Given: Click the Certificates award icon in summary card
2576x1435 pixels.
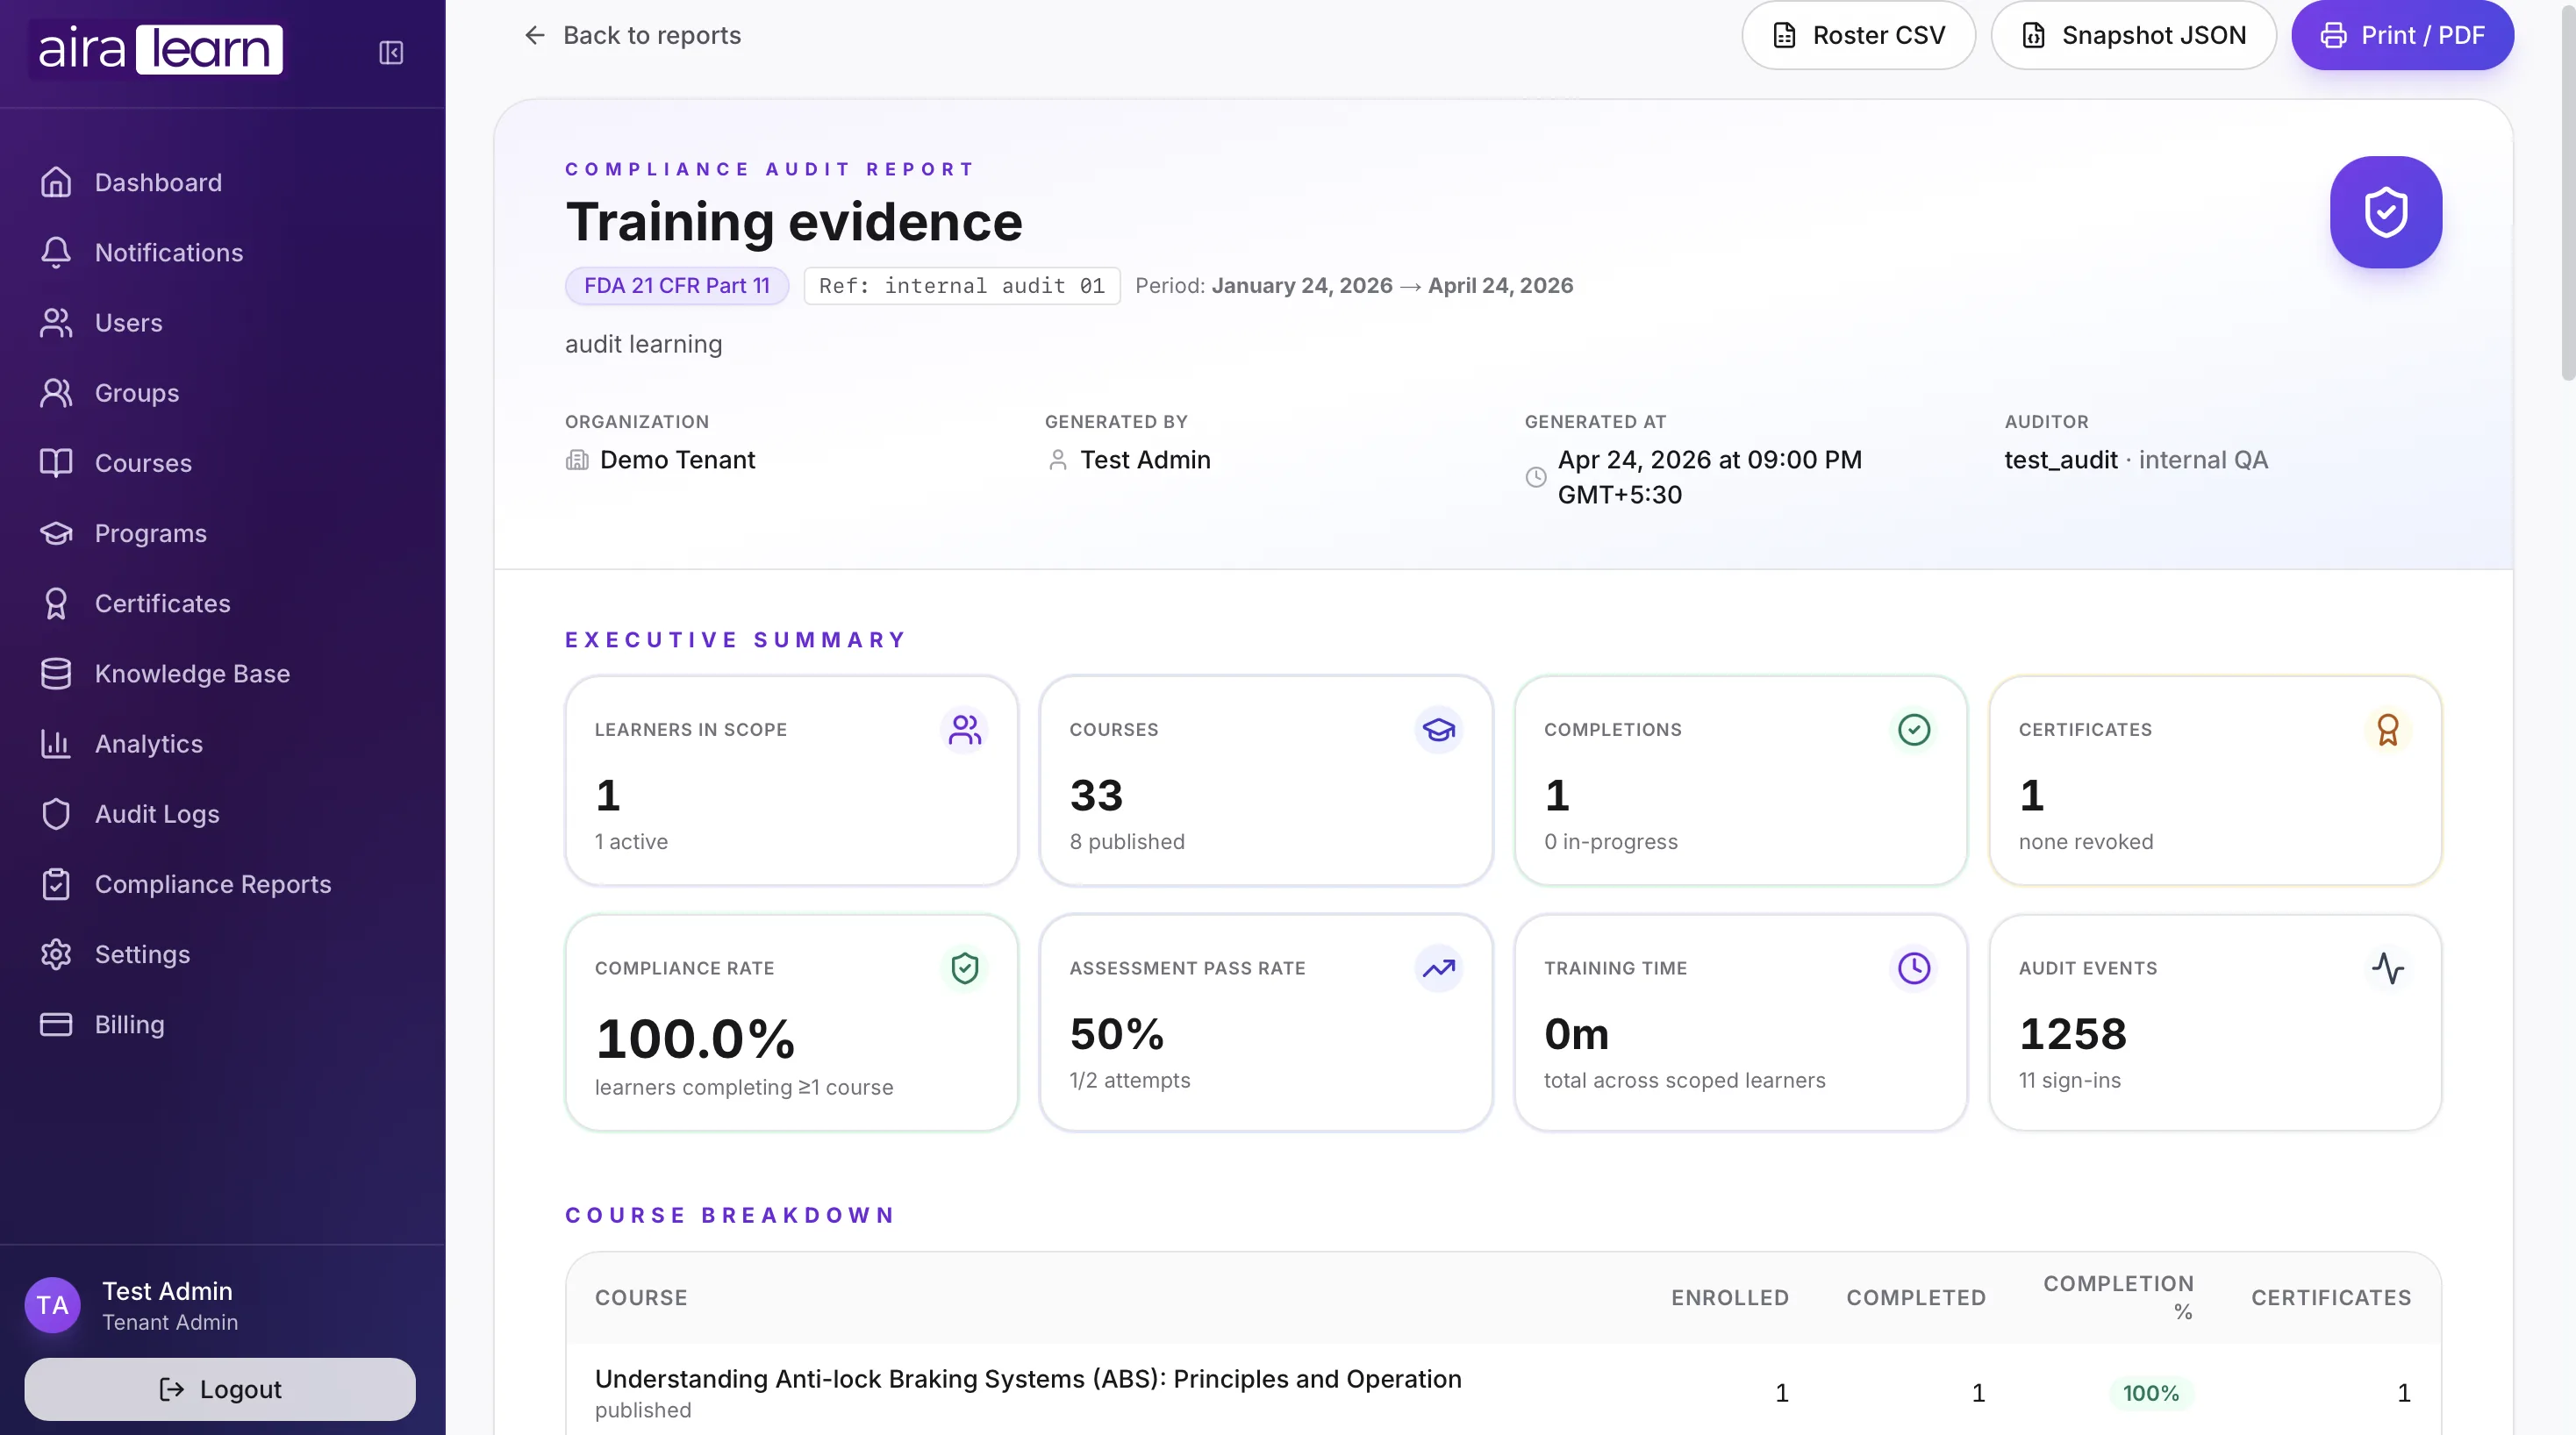Looking at the screenshot, I should tap(2388, 730).
